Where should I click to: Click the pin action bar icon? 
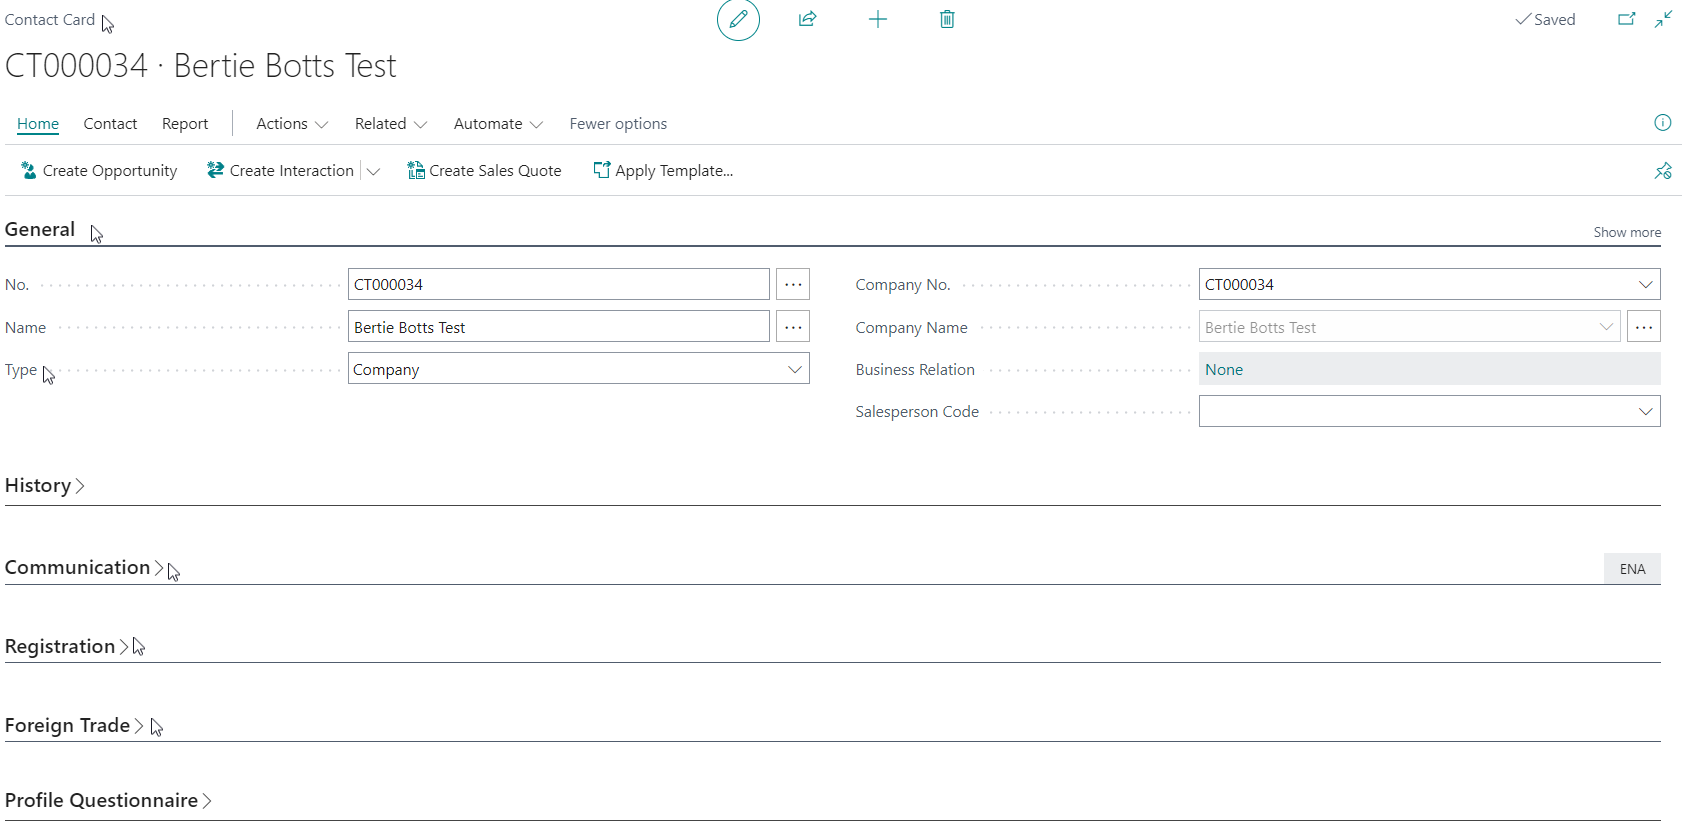click(1662, 171)
